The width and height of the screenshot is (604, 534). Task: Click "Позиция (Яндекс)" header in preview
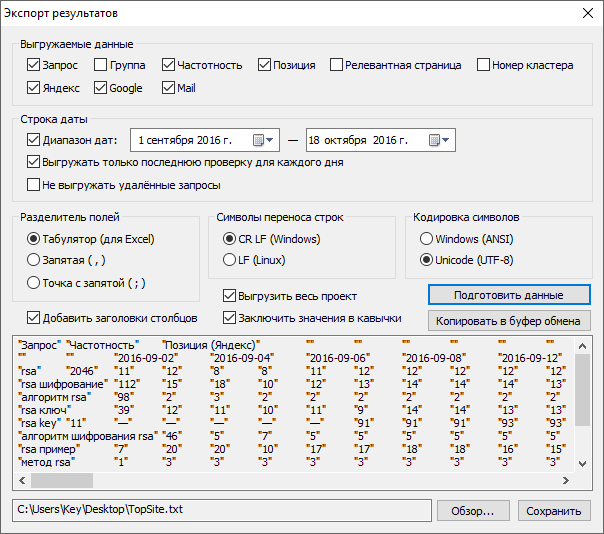[x=211, y=345]
